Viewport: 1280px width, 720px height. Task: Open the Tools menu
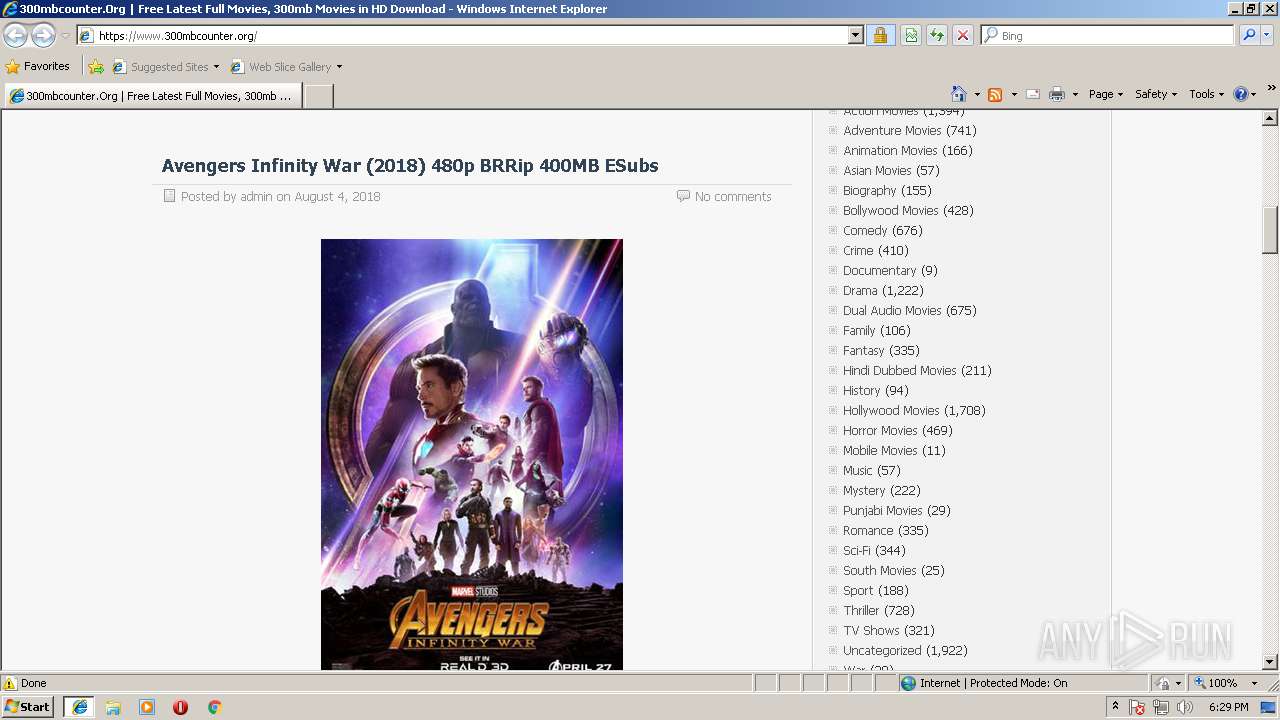pos(1205,94)
